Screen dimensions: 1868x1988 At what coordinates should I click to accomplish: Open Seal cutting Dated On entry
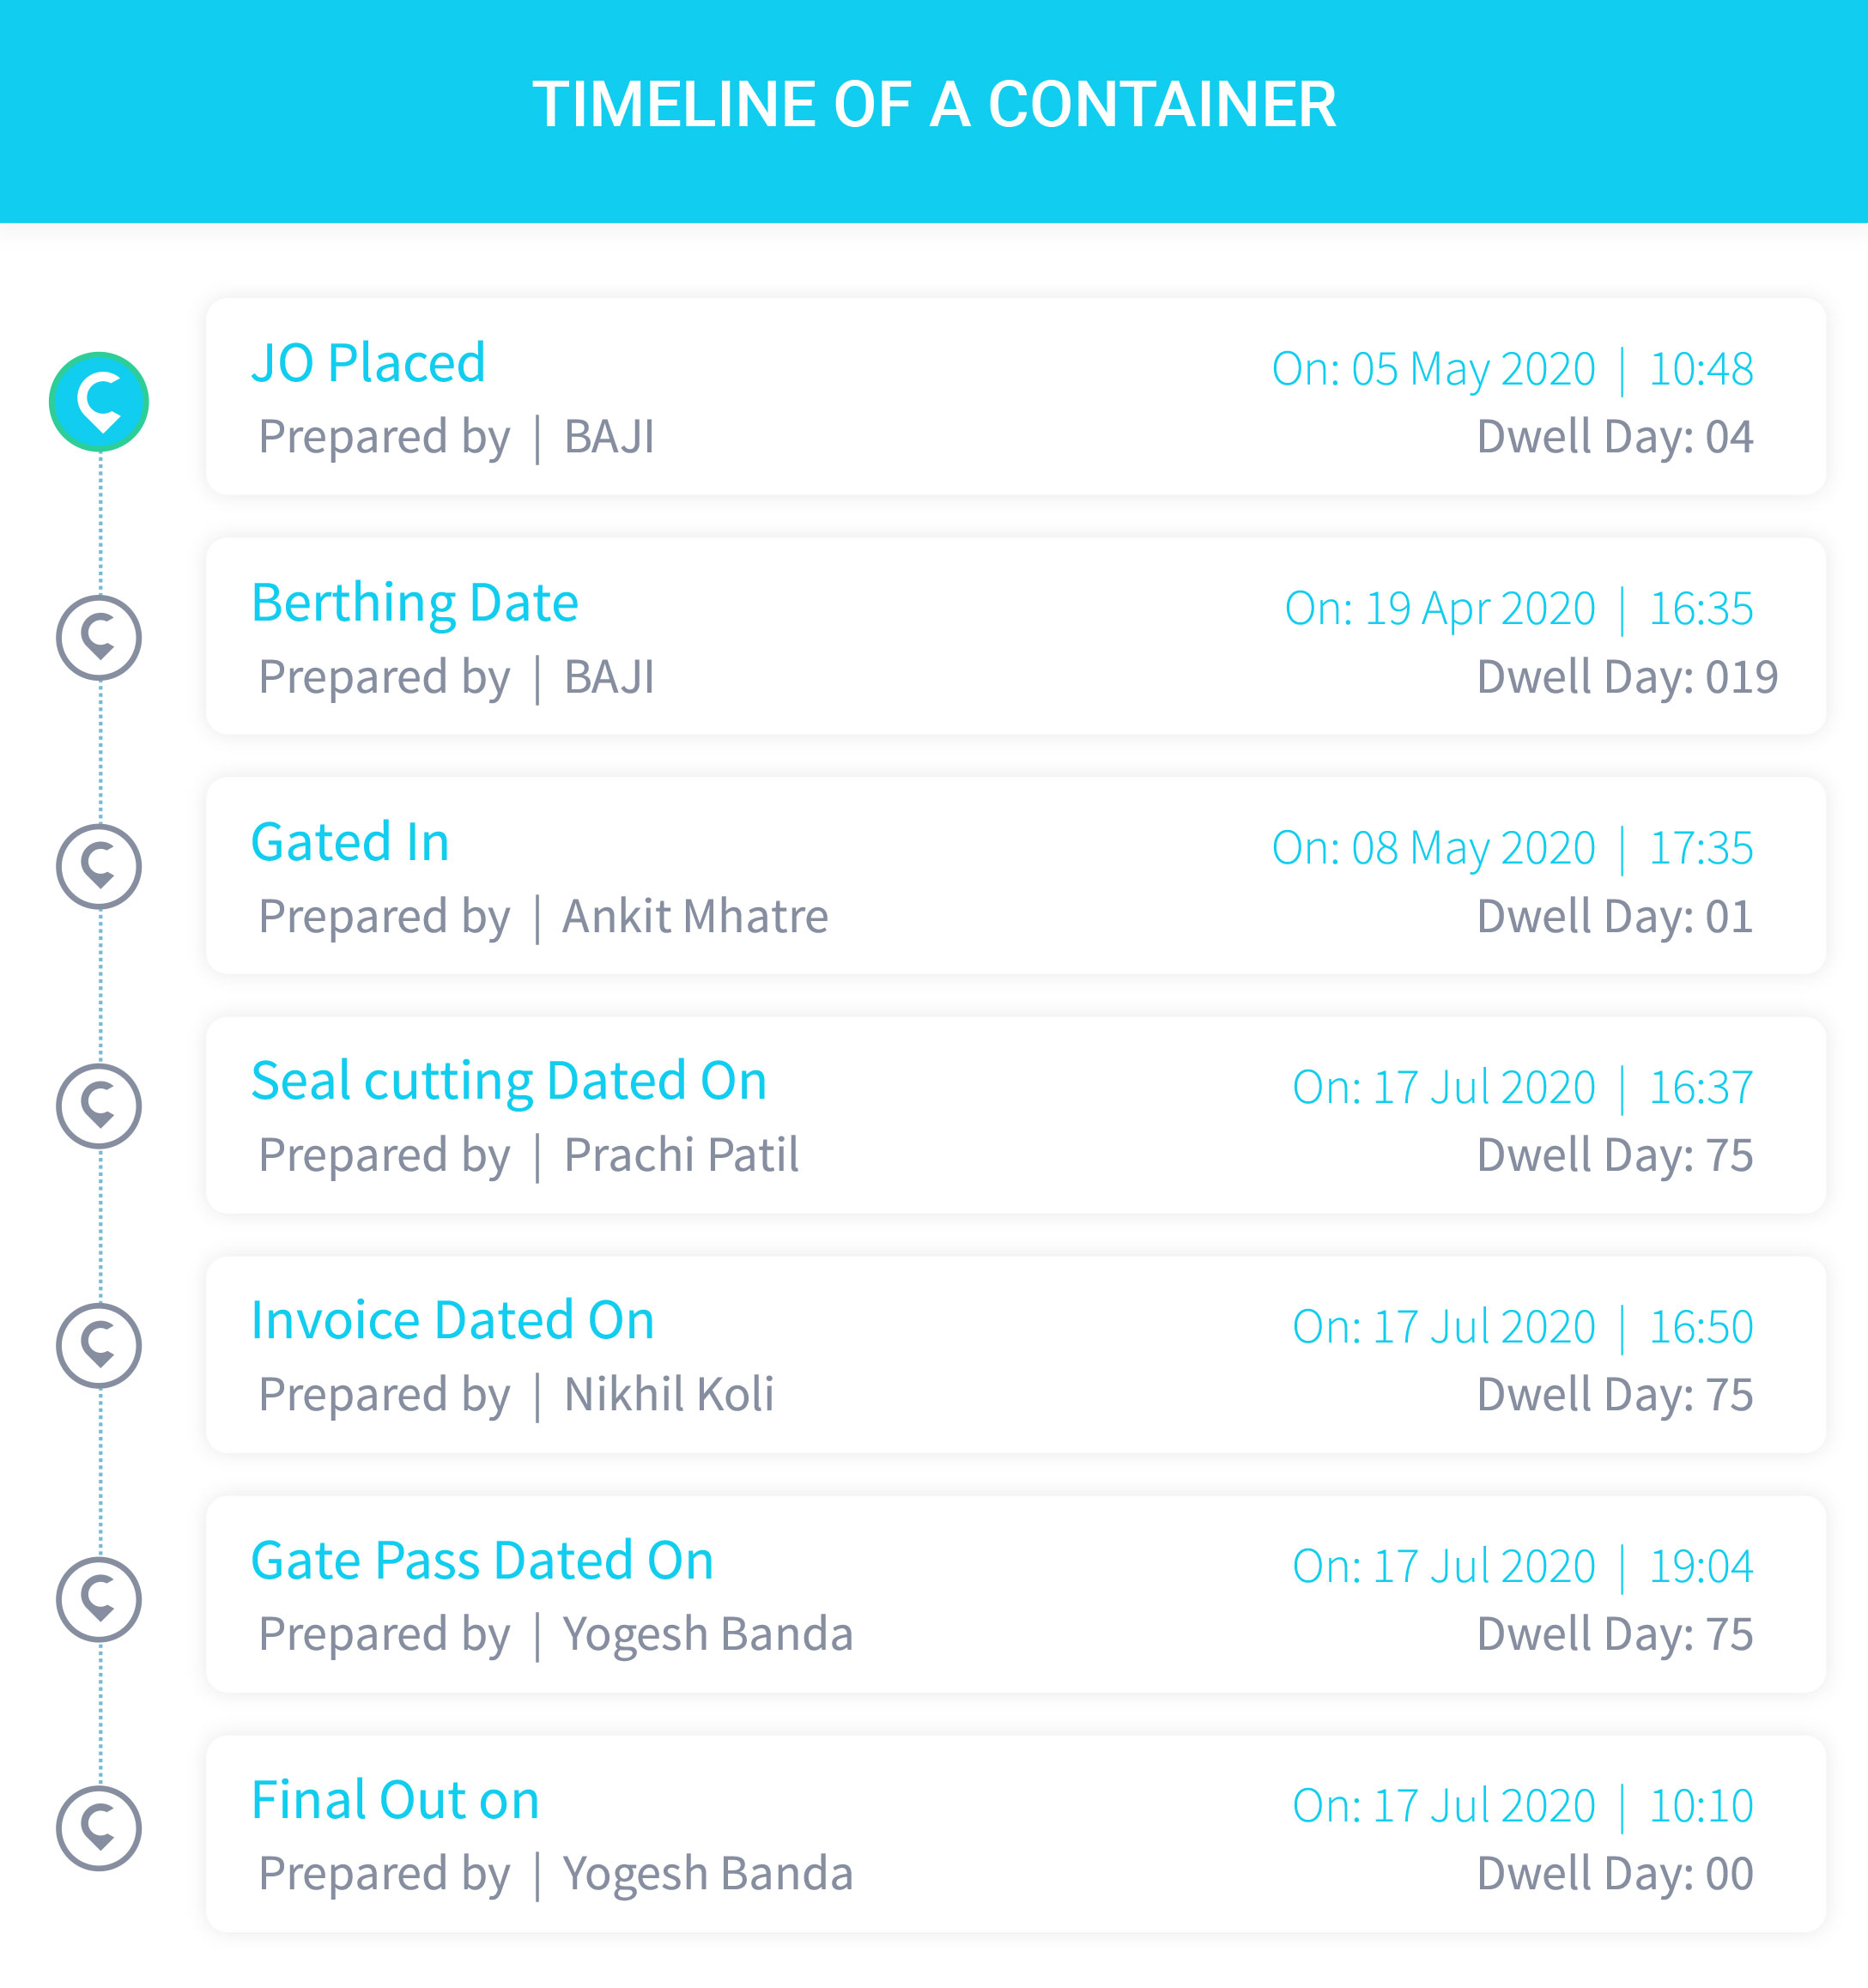(509, 1082)
